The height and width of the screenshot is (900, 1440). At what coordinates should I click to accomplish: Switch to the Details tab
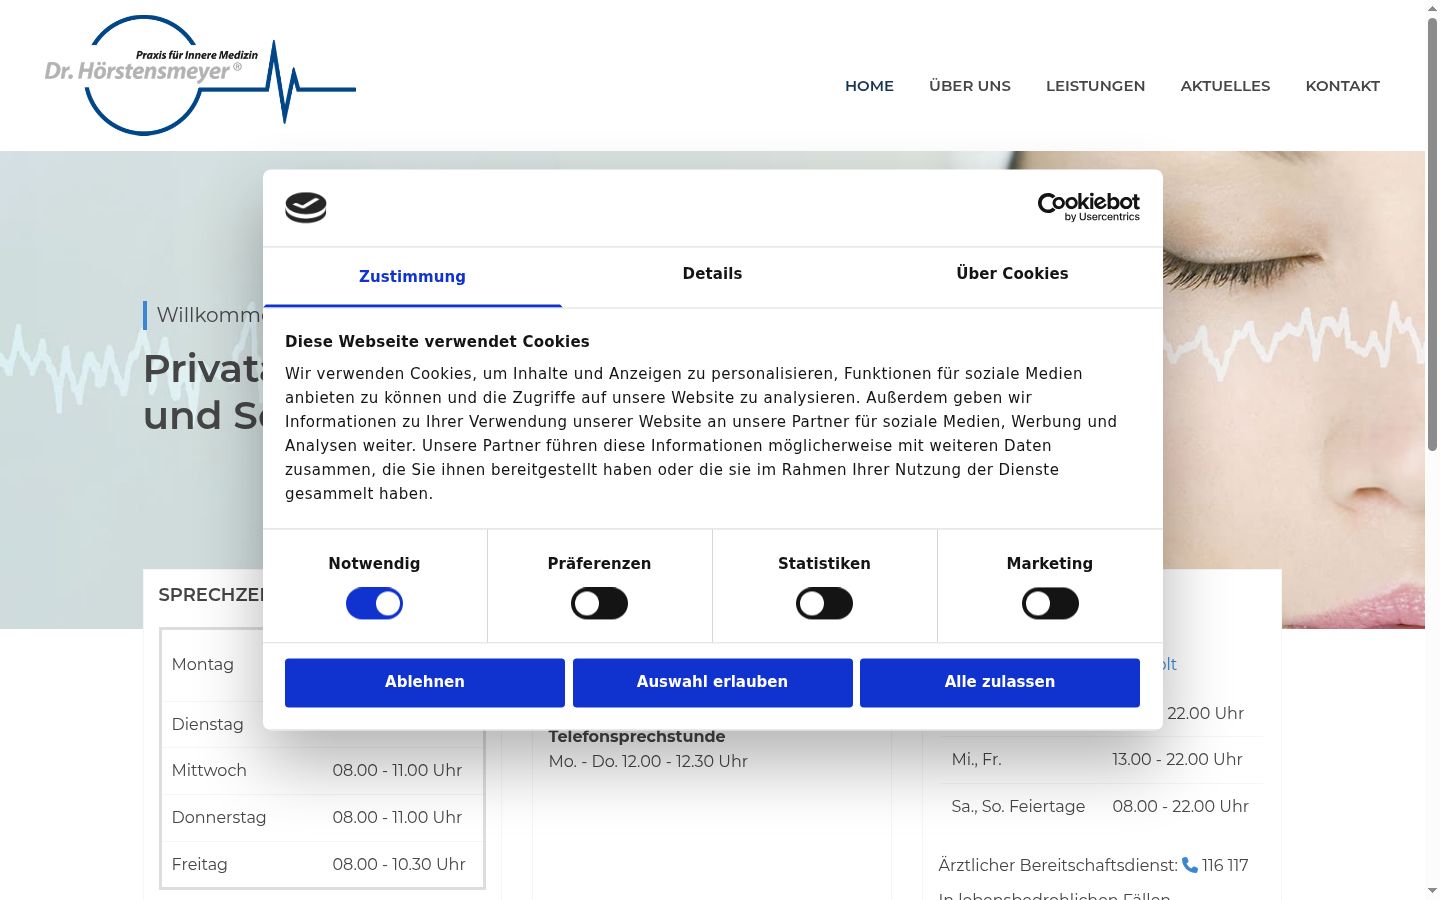(x=712, y=274)
